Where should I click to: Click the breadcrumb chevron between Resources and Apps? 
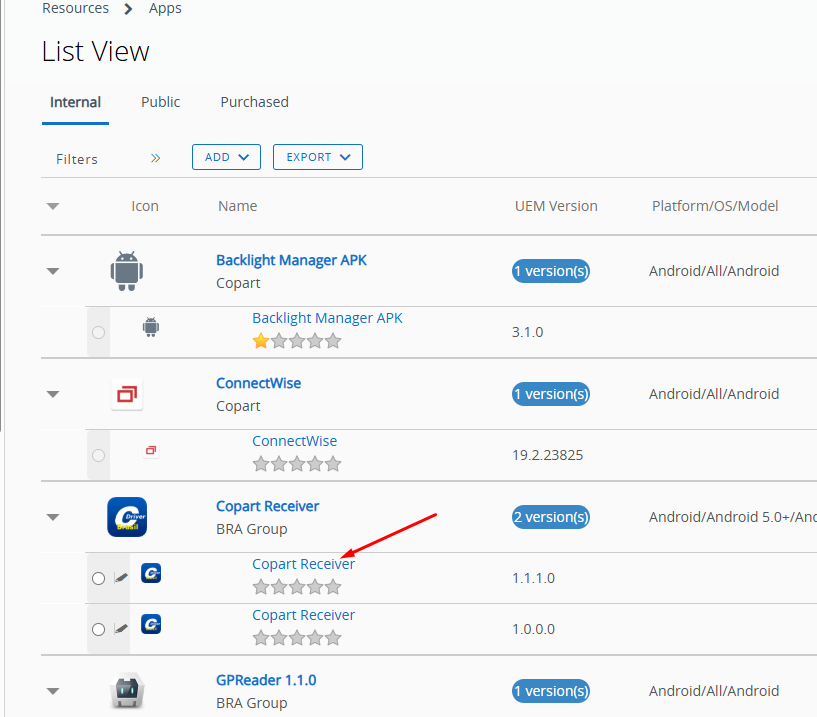pyautogui.click(x=128, y=8)
